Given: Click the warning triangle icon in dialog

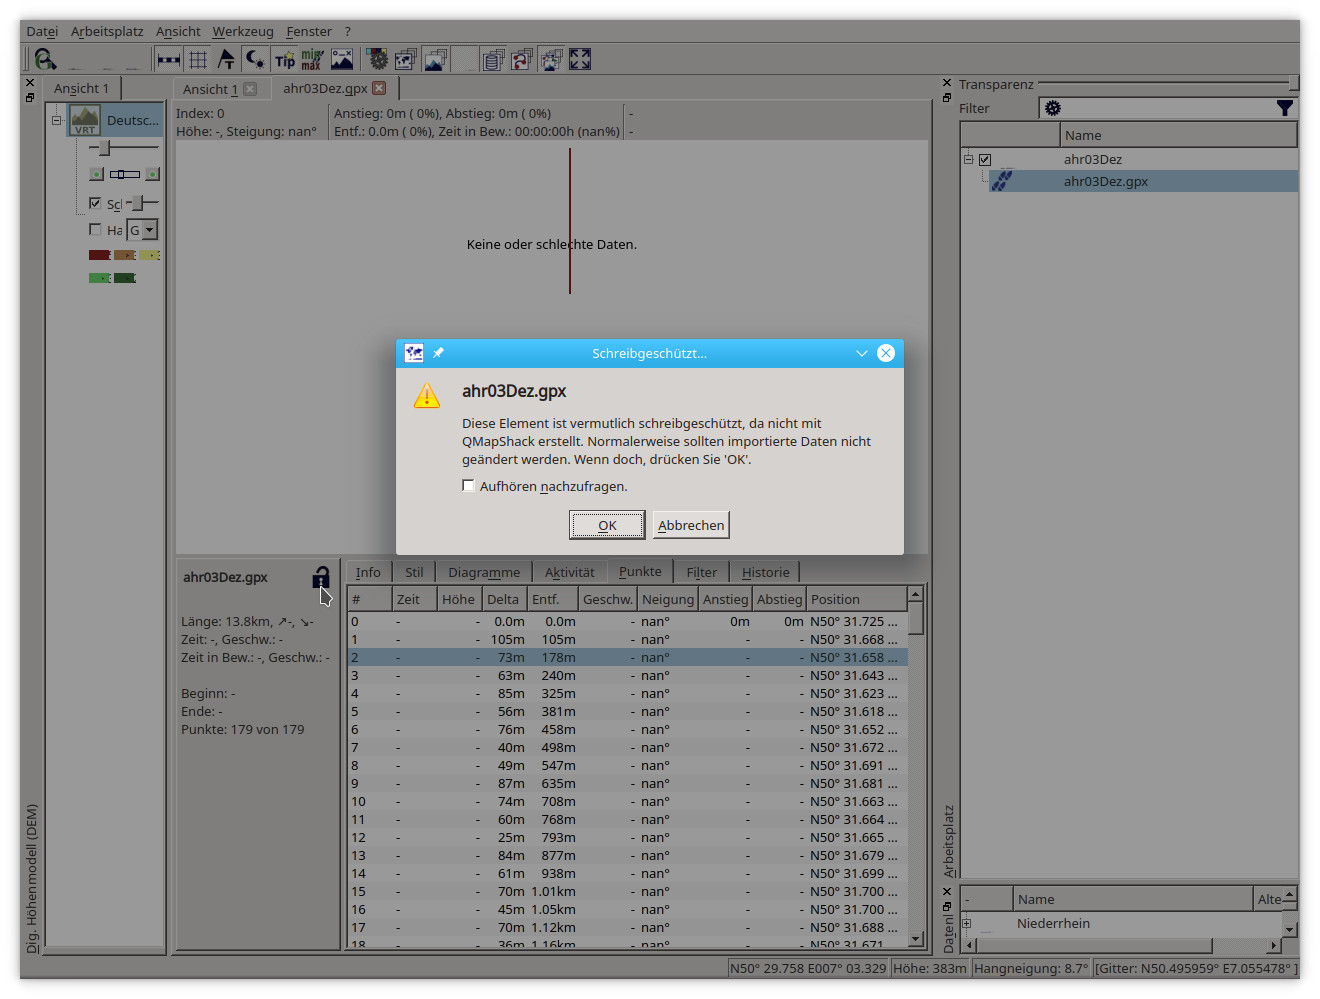Looking at the screenshot, I should [427, 396].
